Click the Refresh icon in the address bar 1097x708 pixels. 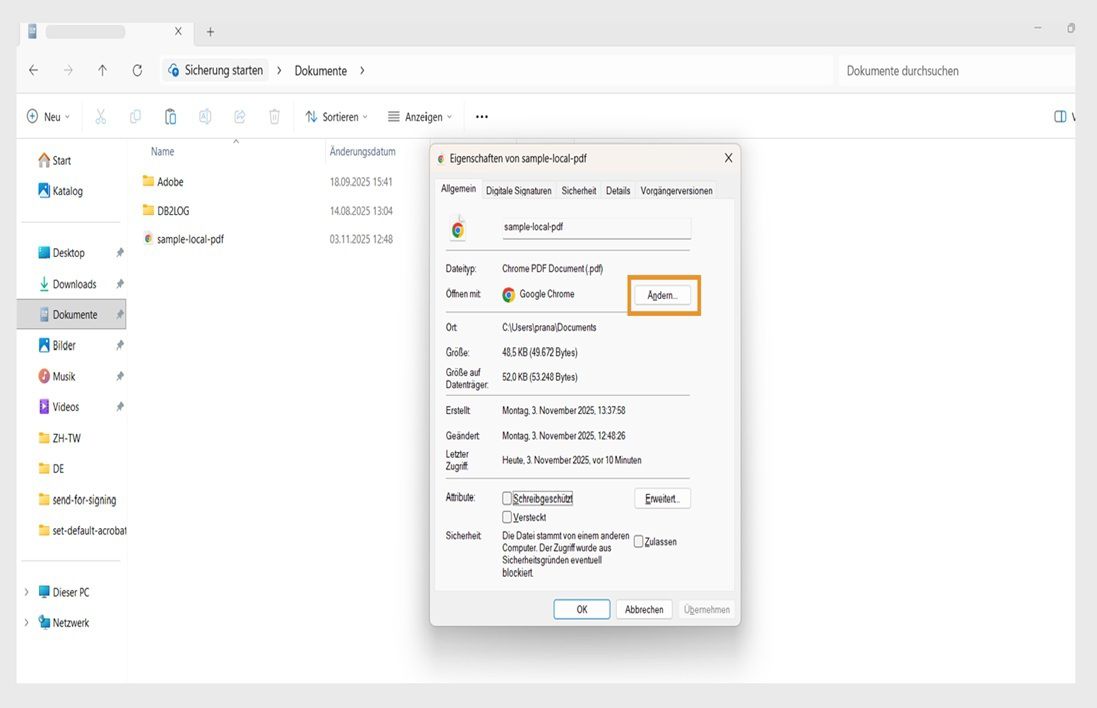pos(137,70)
